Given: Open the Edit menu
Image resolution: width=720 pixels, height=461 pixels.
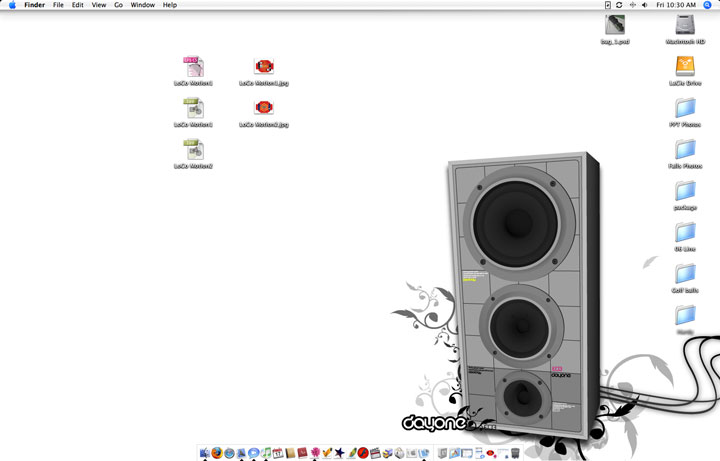Looking at the screenshot, I should (x=78, y=5).
